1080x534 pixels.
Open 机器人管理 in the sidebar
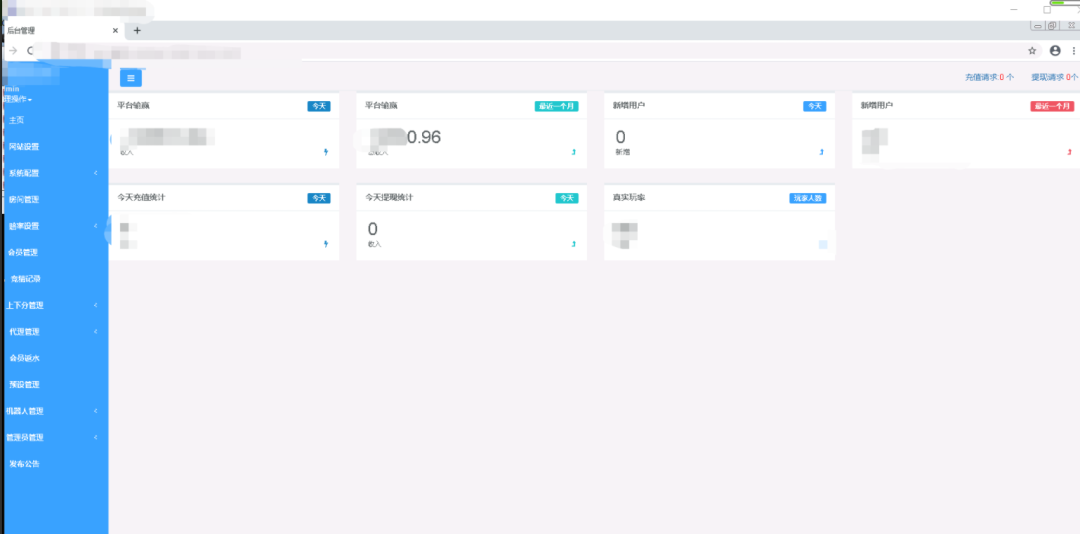(x=25, y=411)
